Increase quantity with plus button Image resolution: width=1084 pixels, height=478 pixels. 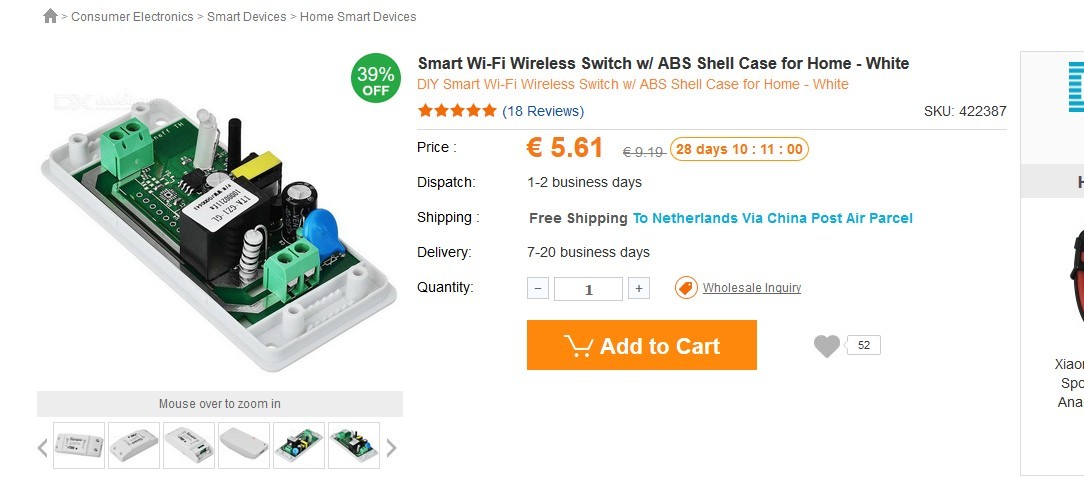pos(639,288)
